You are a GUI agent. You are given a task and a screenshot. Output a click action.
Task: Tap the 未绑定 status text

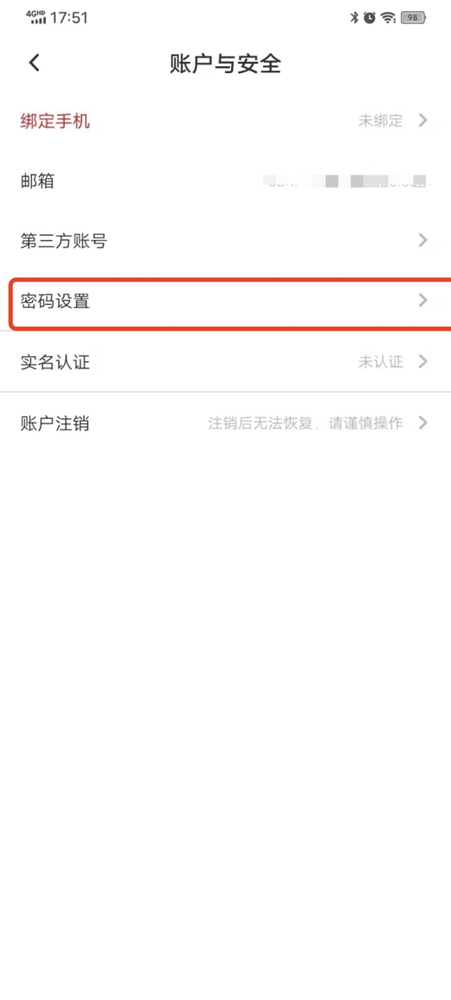(380, 121)
